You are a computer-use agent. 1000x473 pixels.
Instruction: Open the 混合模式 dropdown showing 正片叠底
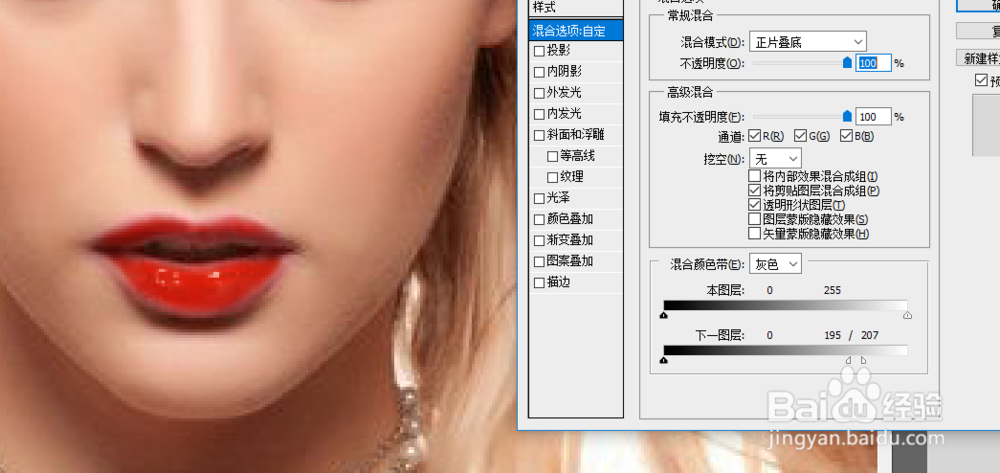pyautogui.click(x=808, y=42)
